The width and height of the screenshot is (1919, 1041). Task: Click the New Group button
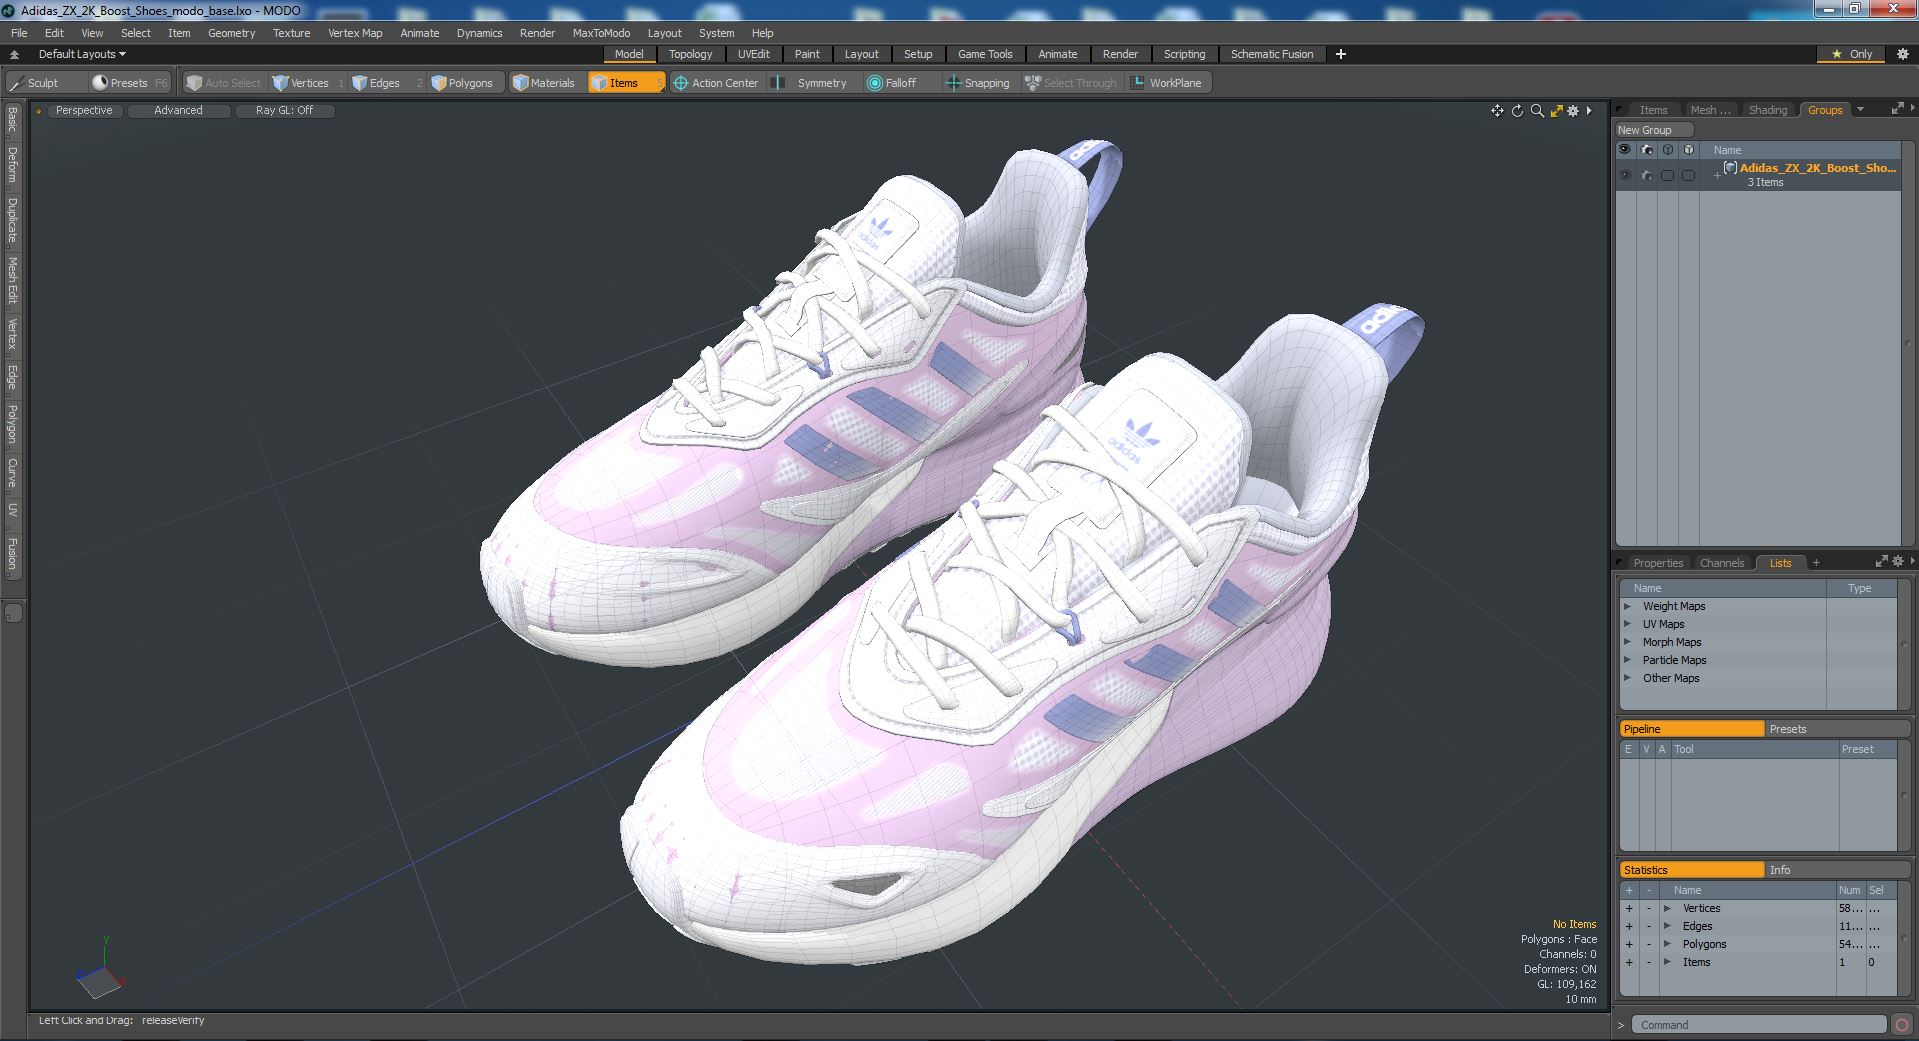tap(1654, 130)
